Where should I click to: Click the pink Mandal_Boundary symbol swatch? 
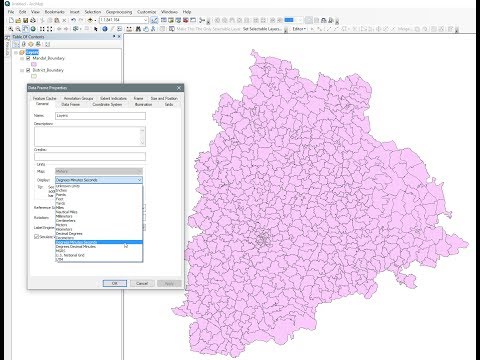34,64
